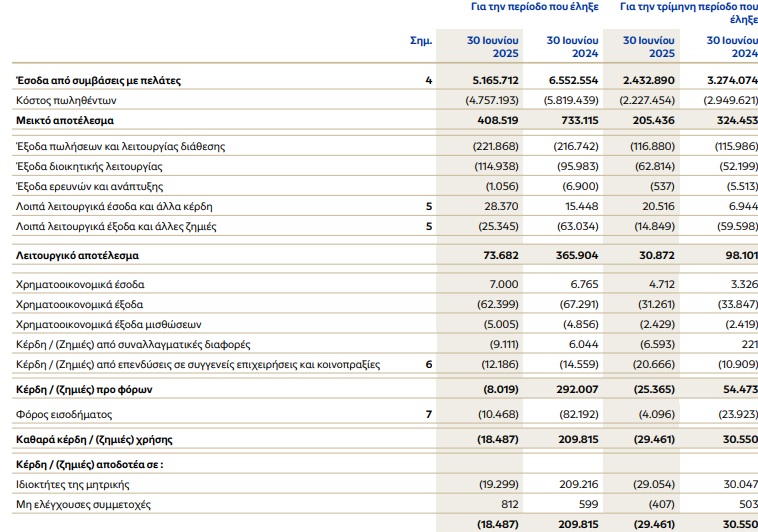
Task: Click the "Για την περίοδο που έληξε" header
Action: pyautogui.click(x=534, y=6)
